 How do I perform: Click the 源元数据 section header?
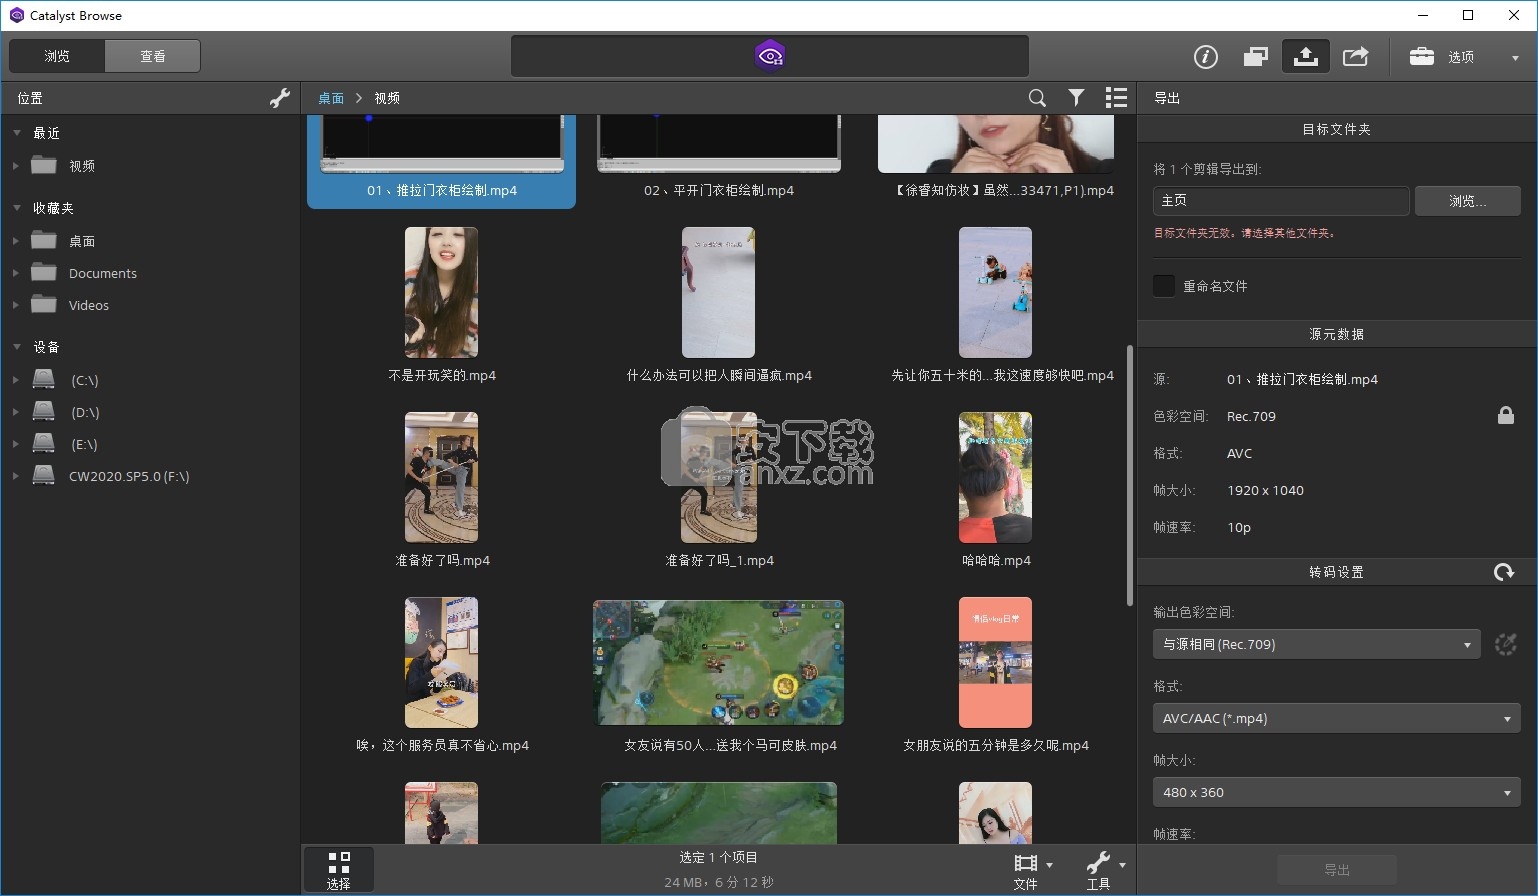[1336, 334]
